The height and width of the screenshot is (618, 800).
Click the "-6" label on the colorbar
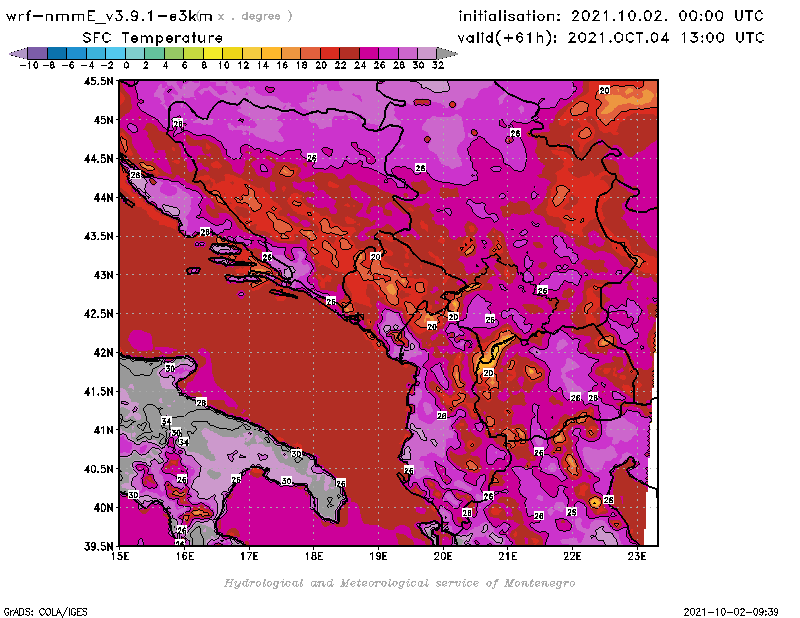pos(68,65)
